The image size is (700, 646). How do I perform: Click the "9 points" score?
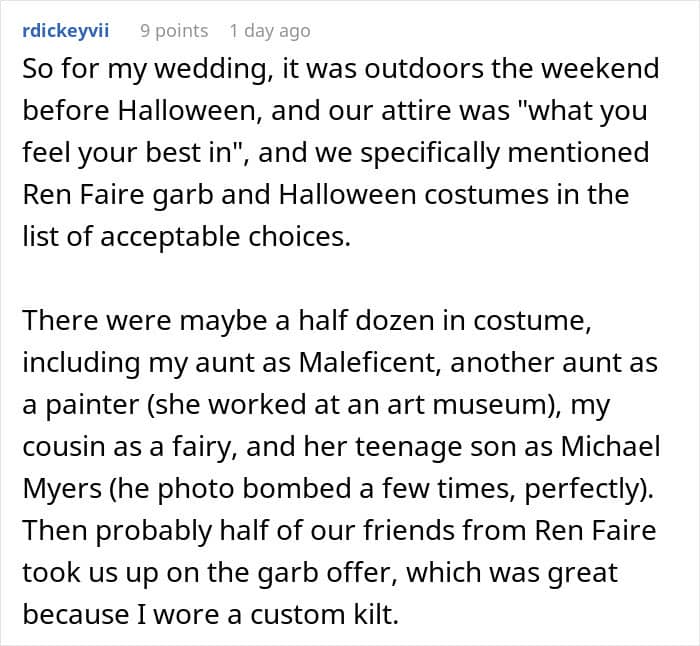[x=174, y=31]
